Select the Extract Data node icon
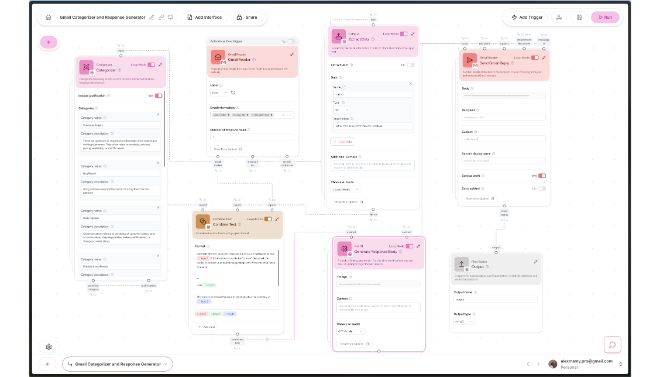Image resolution: width=660 pixels, height=377 pixels. (x=339, y=36)
